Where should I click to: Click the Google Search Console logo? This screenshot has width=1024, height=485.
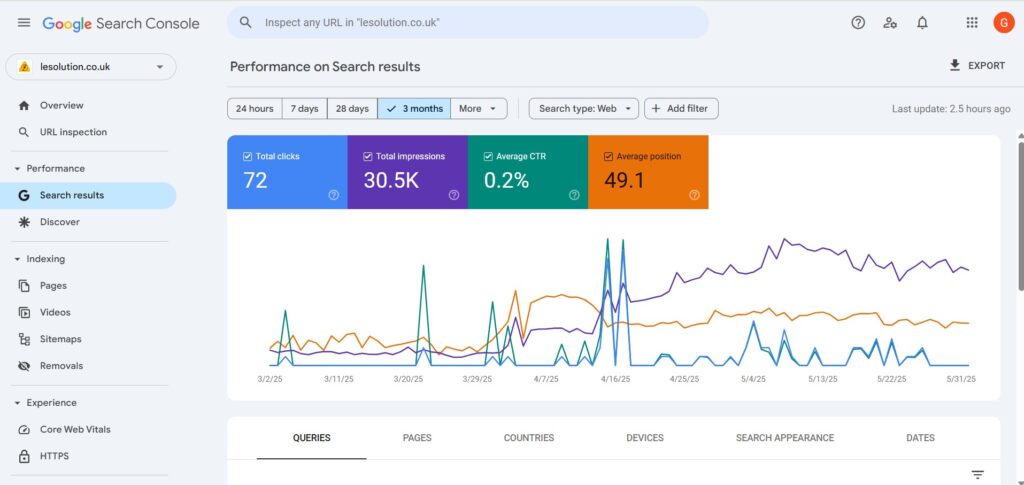[x=121, y=23]
